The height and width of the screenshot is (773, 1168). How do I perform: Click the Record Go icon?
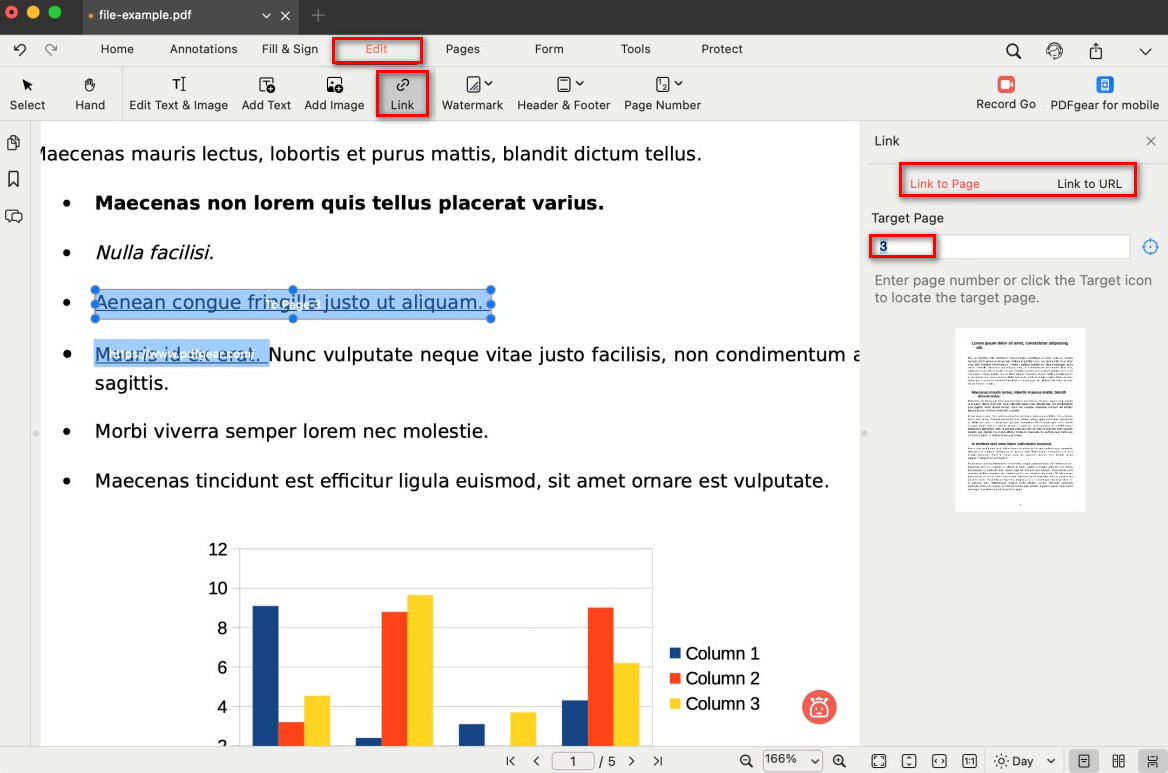(1005, 85)
